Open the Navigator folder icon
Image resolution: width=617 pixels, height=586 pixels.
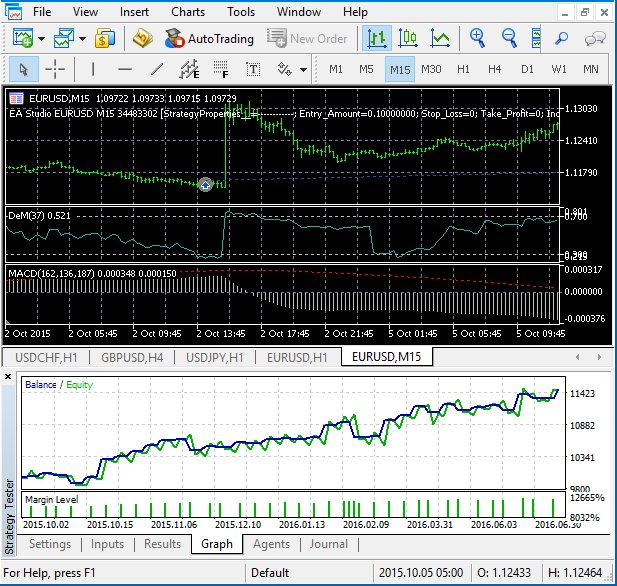click(x=143, y=38)
